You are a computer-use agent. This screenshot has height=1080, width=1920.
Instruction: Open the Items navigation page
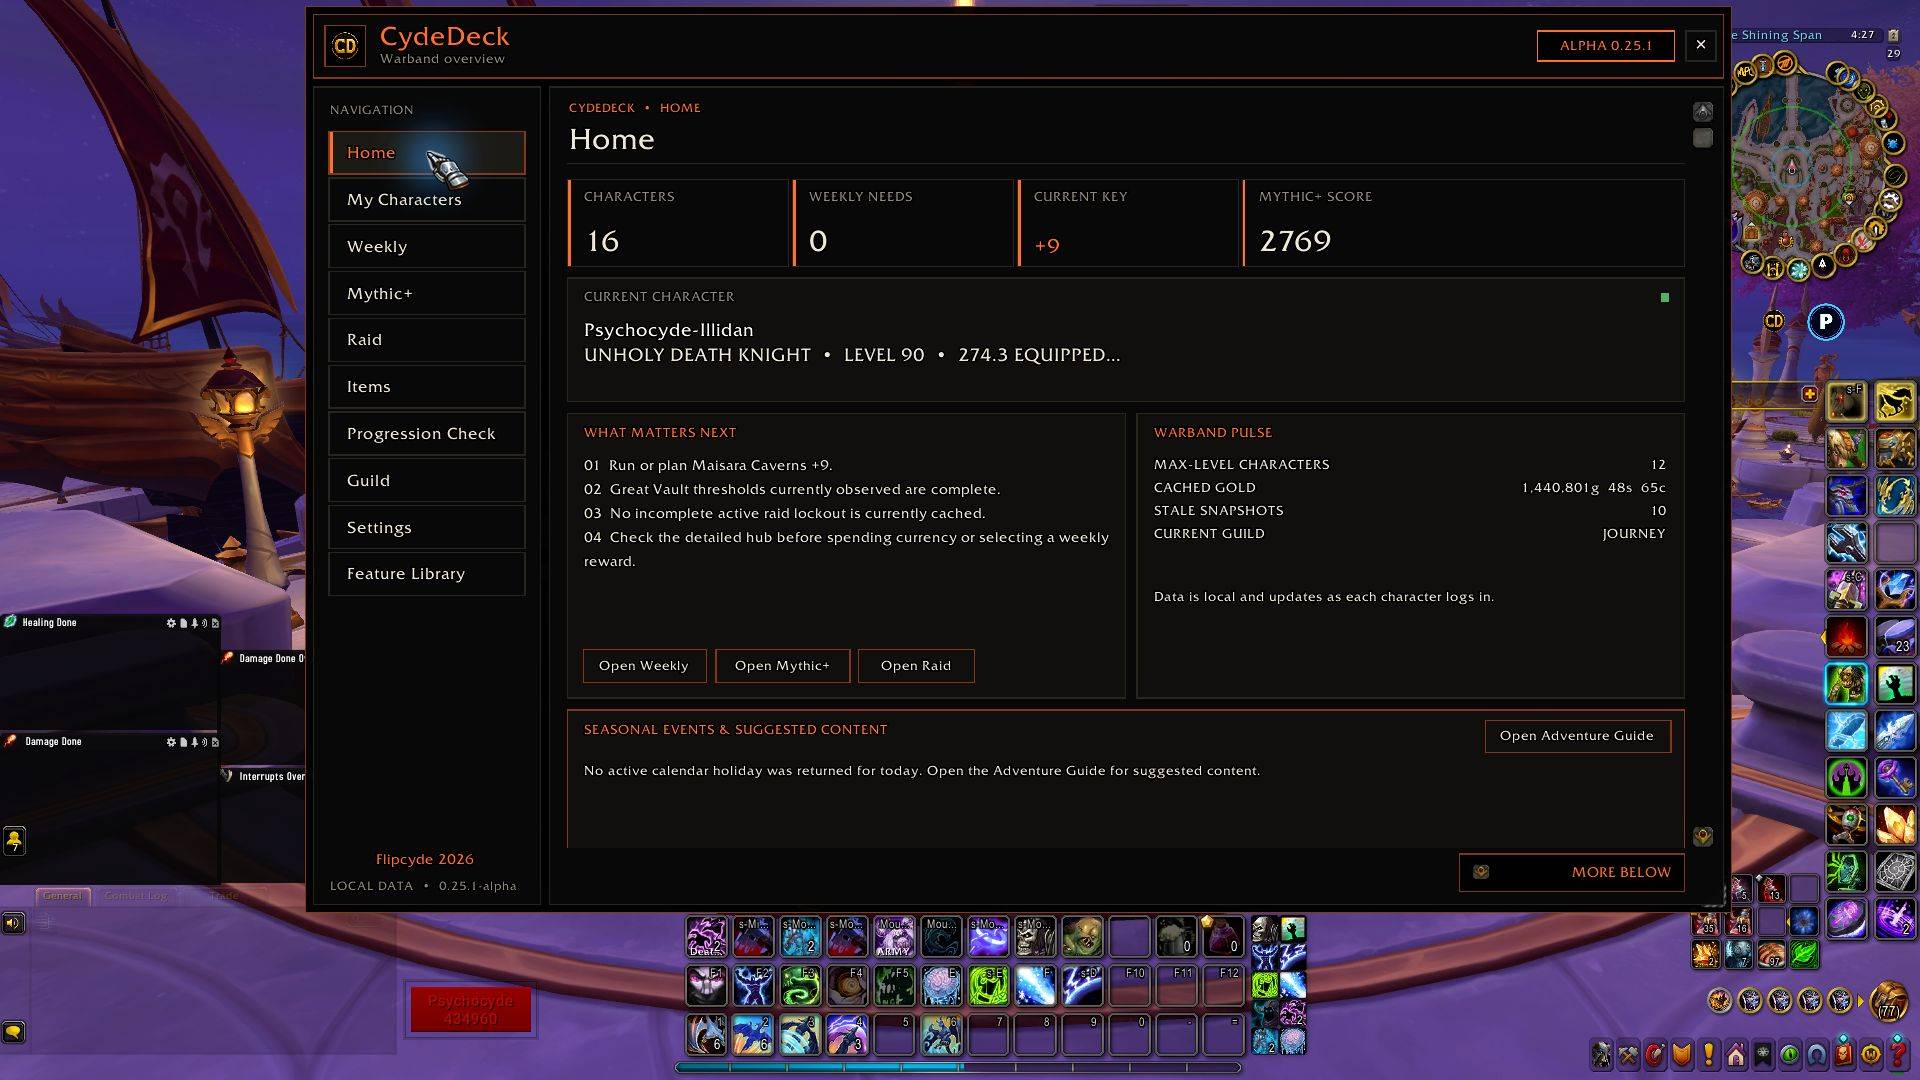pos(427,387)
